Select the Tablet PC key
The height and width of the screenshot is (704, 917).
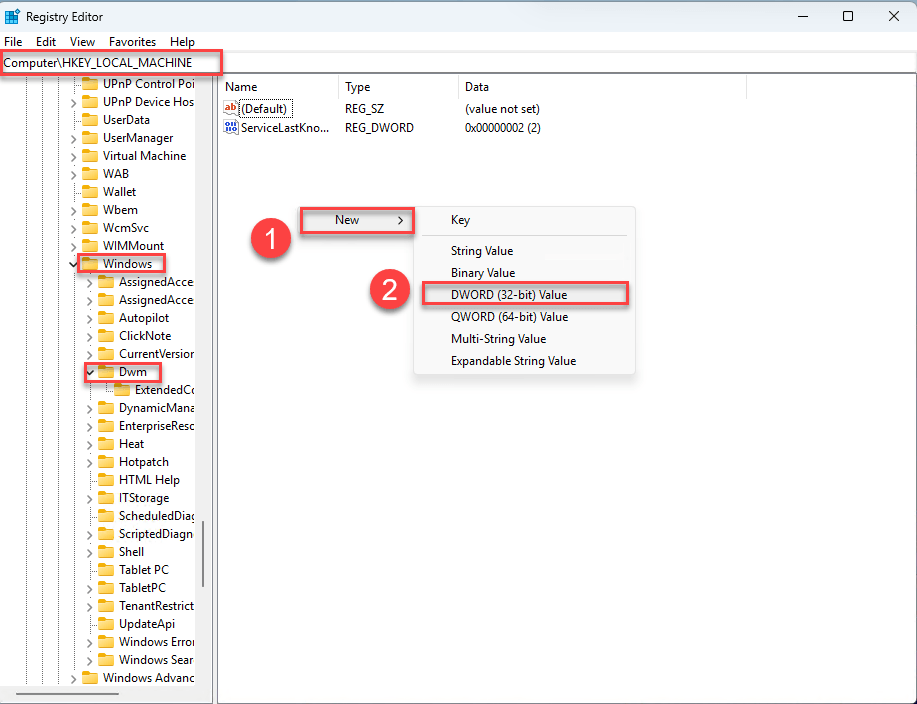tap(143, 570)
